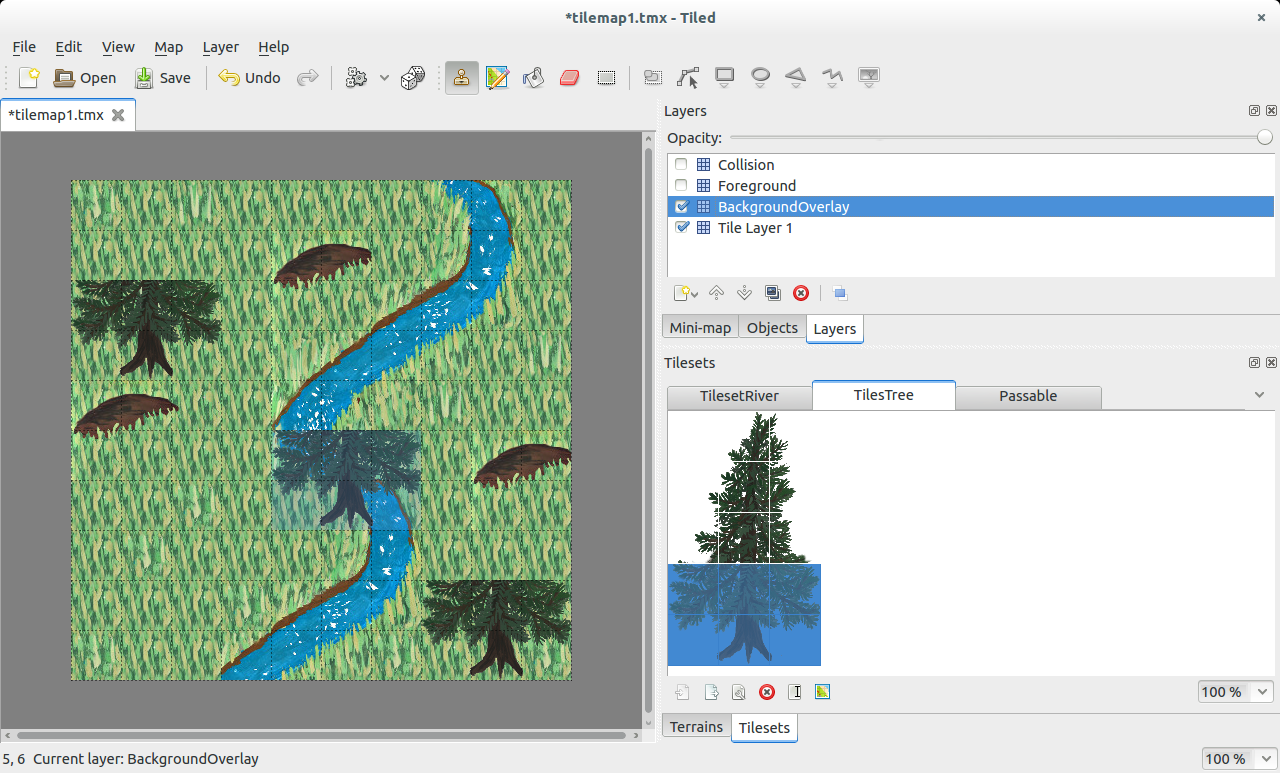1280x773 pixels.
Task: Choose the Insert Tile object tool
Action: pos(869,77)
